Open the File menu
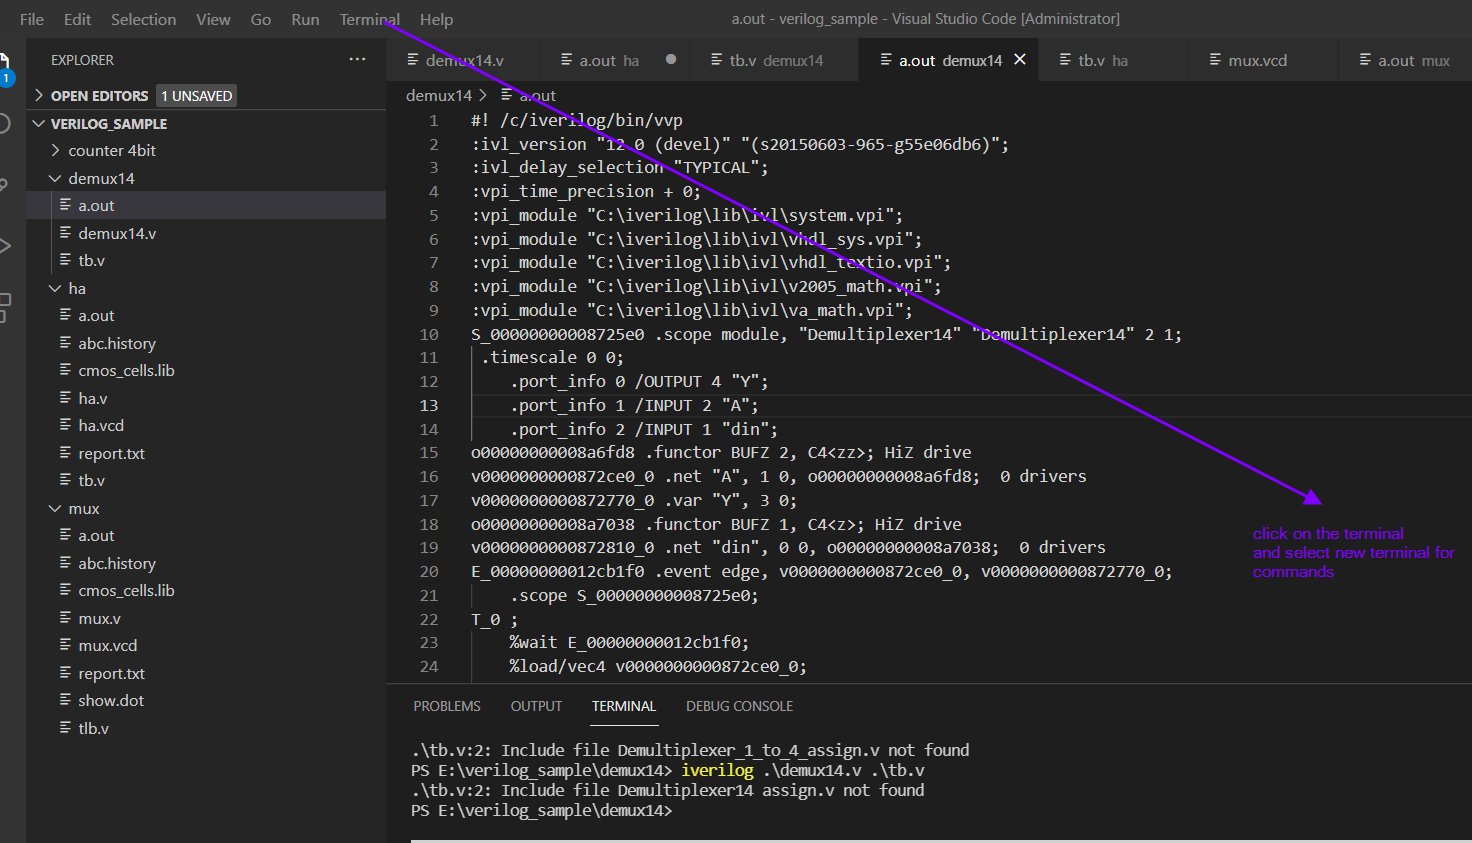This screenshot has width=1472, height=843. coord(32,19)
